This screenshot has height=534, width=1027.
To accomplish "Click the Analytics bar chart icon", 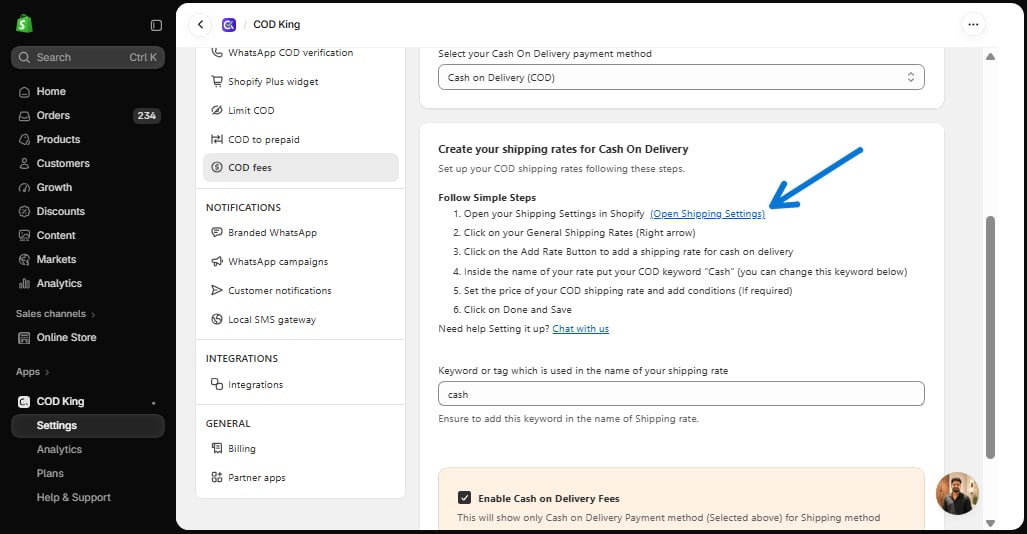I will tap(24, 284).
